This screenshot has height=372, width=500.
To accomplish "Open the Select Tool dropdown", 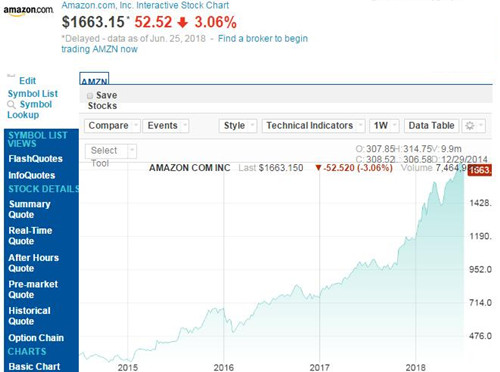I will pyautogui.click(x=110, y=151).
